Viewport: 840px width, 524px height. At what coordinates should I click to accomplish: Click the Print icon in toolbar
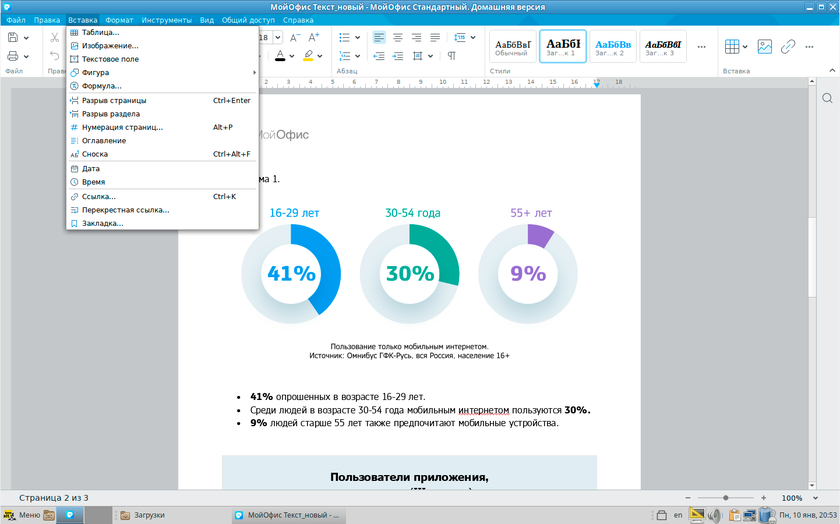point(13,56)
